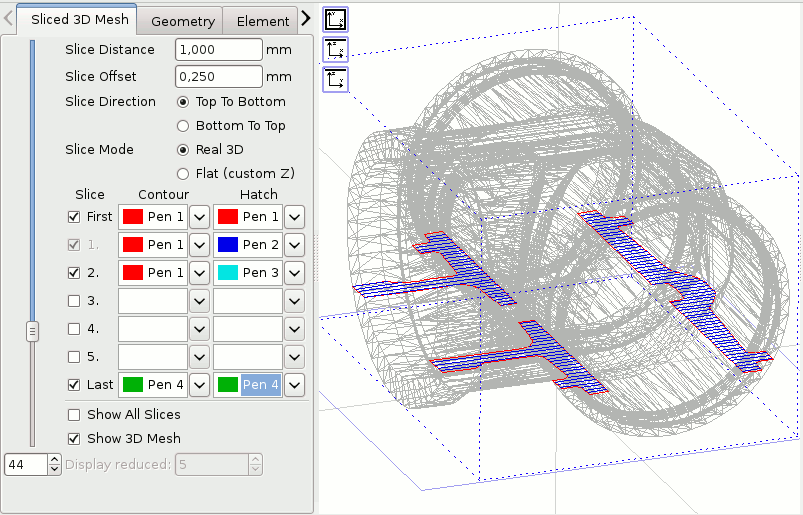
Task: Click the Display reduced spinner arrows
Action: (x=255, y=464)
